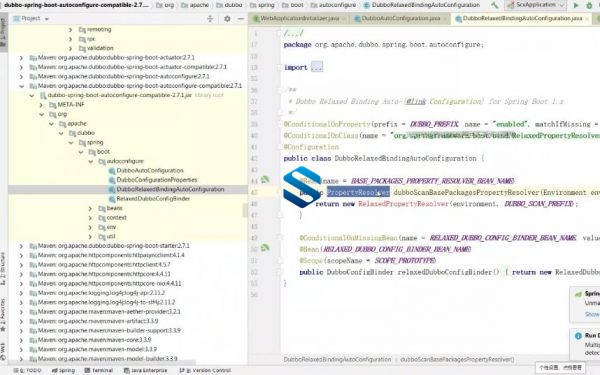Image resolution: width=600 pixels, height=375 pixels.
Task: Select the util package in tree
Action: click(111, 236)
